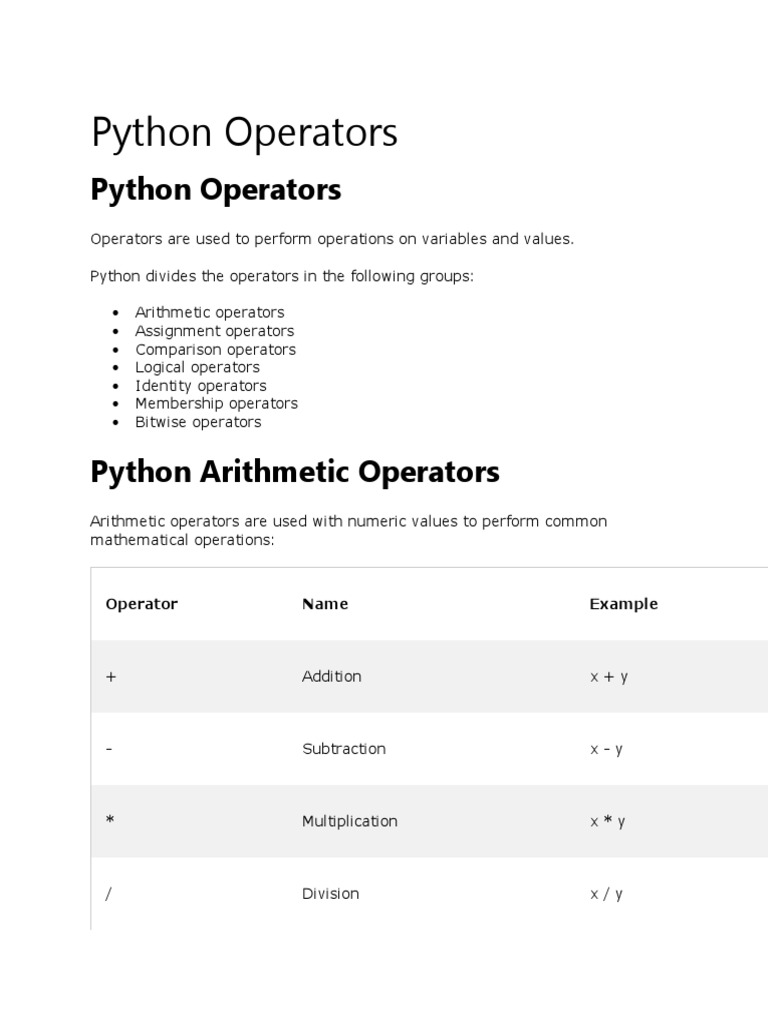
Task: Select 'Assignment operators' in the bullet list
Action: [x=215, y=331]
